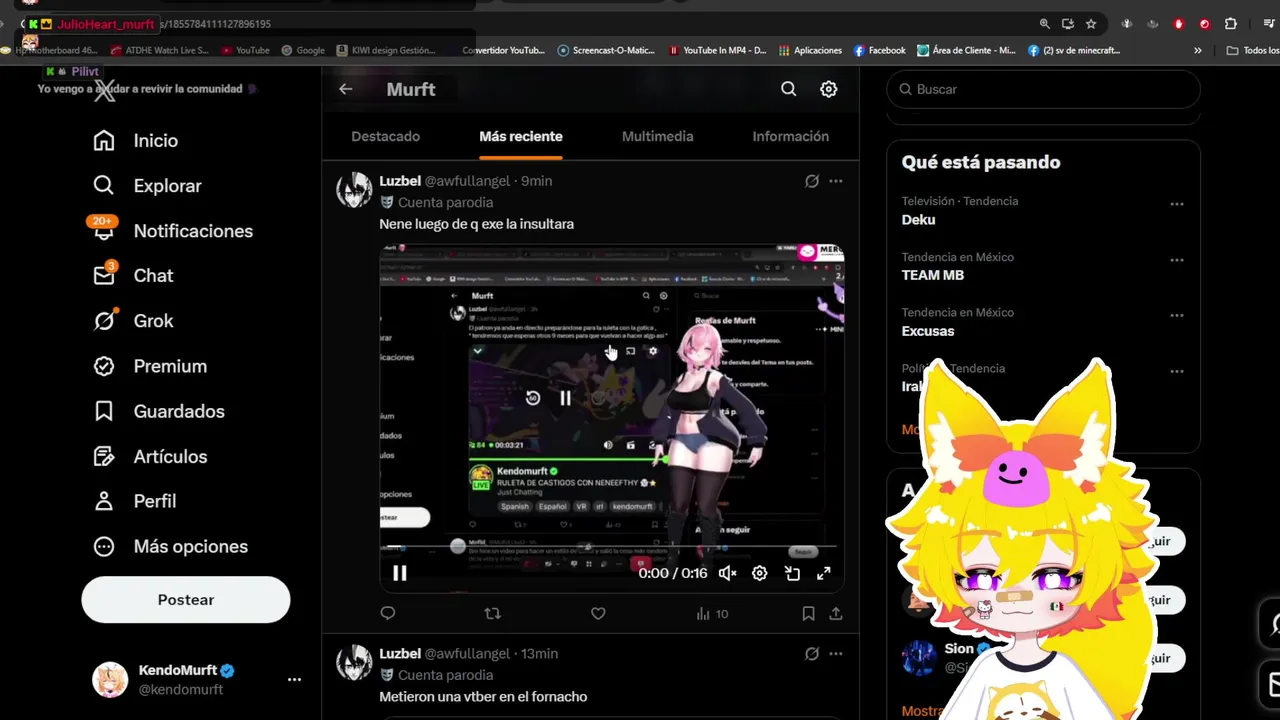Viewport: 1280px width, 720px height.
Task: Click the video preview in Luzbel's post
Action: 611,417
